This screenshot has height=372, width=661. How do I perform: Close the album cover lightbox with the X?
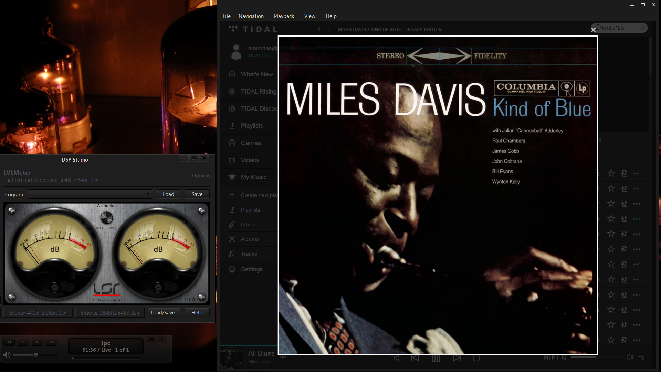[594, 30]
